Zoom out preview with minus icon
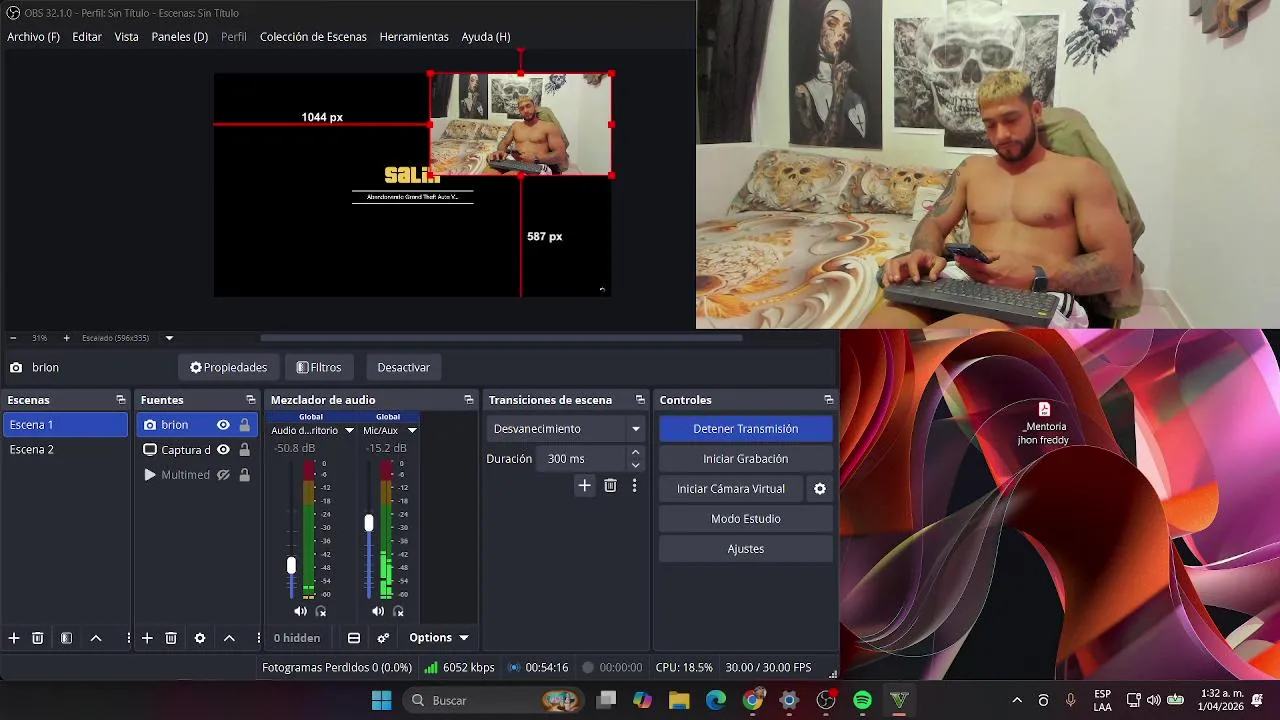The image size is (1280, 720). pyautogui.click(x=13, y=338)
